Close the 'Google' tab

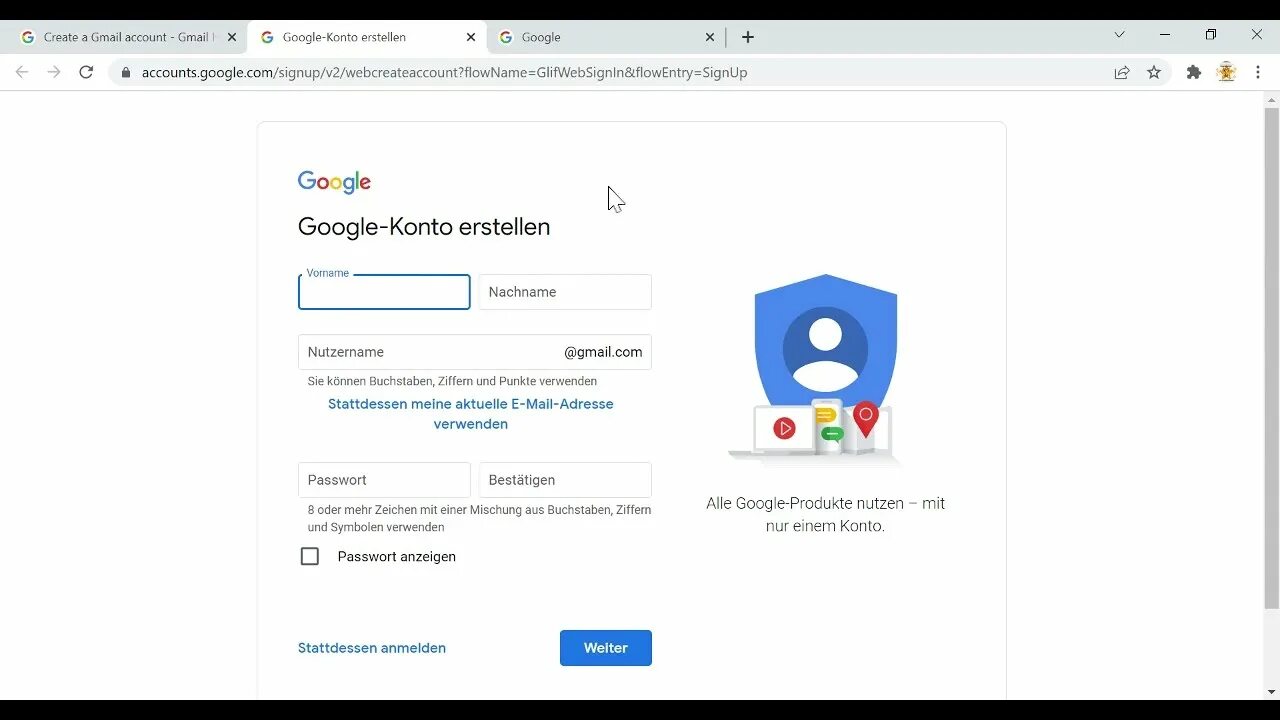[x=710, y=37]
